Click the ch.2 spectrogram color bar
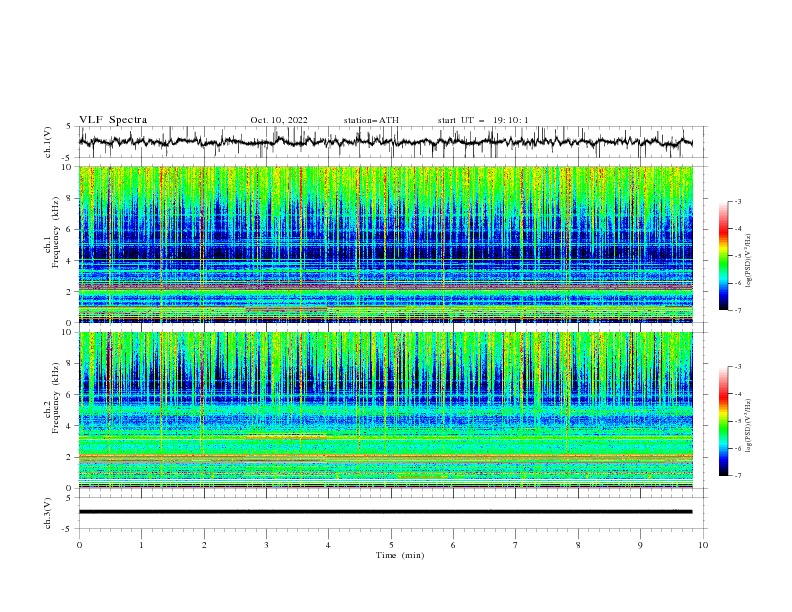The height and width of the screenshot is (612, 792). 723,421
